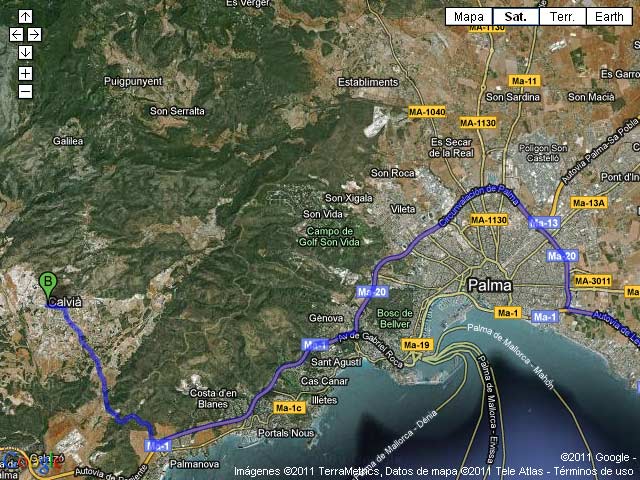The height and width of the screenshot is (480, 640).
Task: Open the Earth view
Action: coord(609,16)
